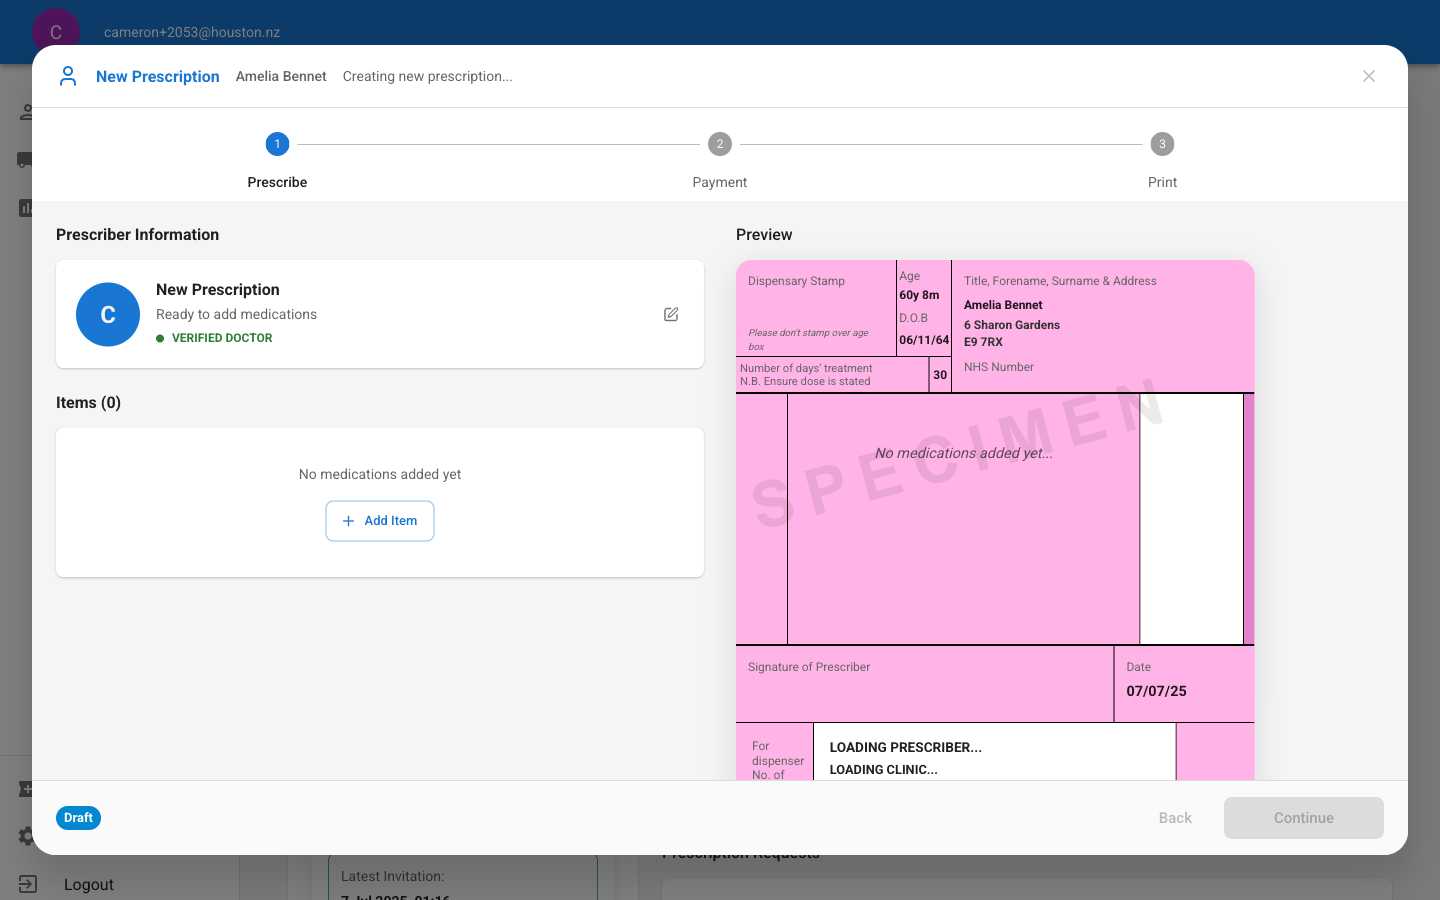Click 'No medications added yet' in Items card

point(380,474)
